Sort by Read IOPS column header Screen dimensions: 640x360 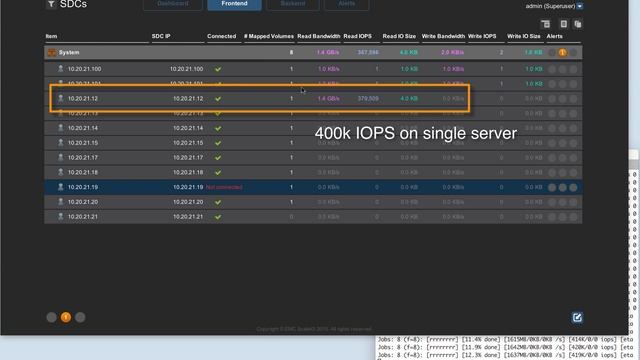click(358, 36)
